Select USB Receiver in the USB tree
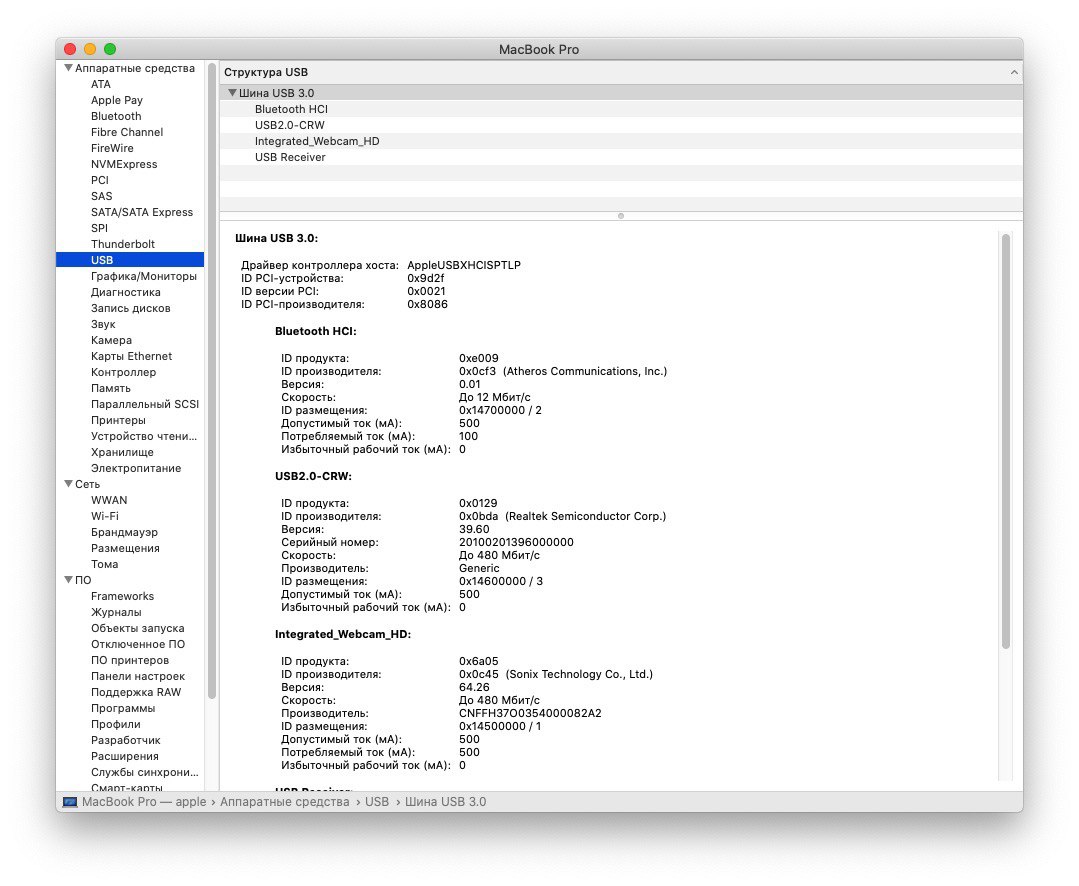Screen dimensions: 1079x886 290,157
